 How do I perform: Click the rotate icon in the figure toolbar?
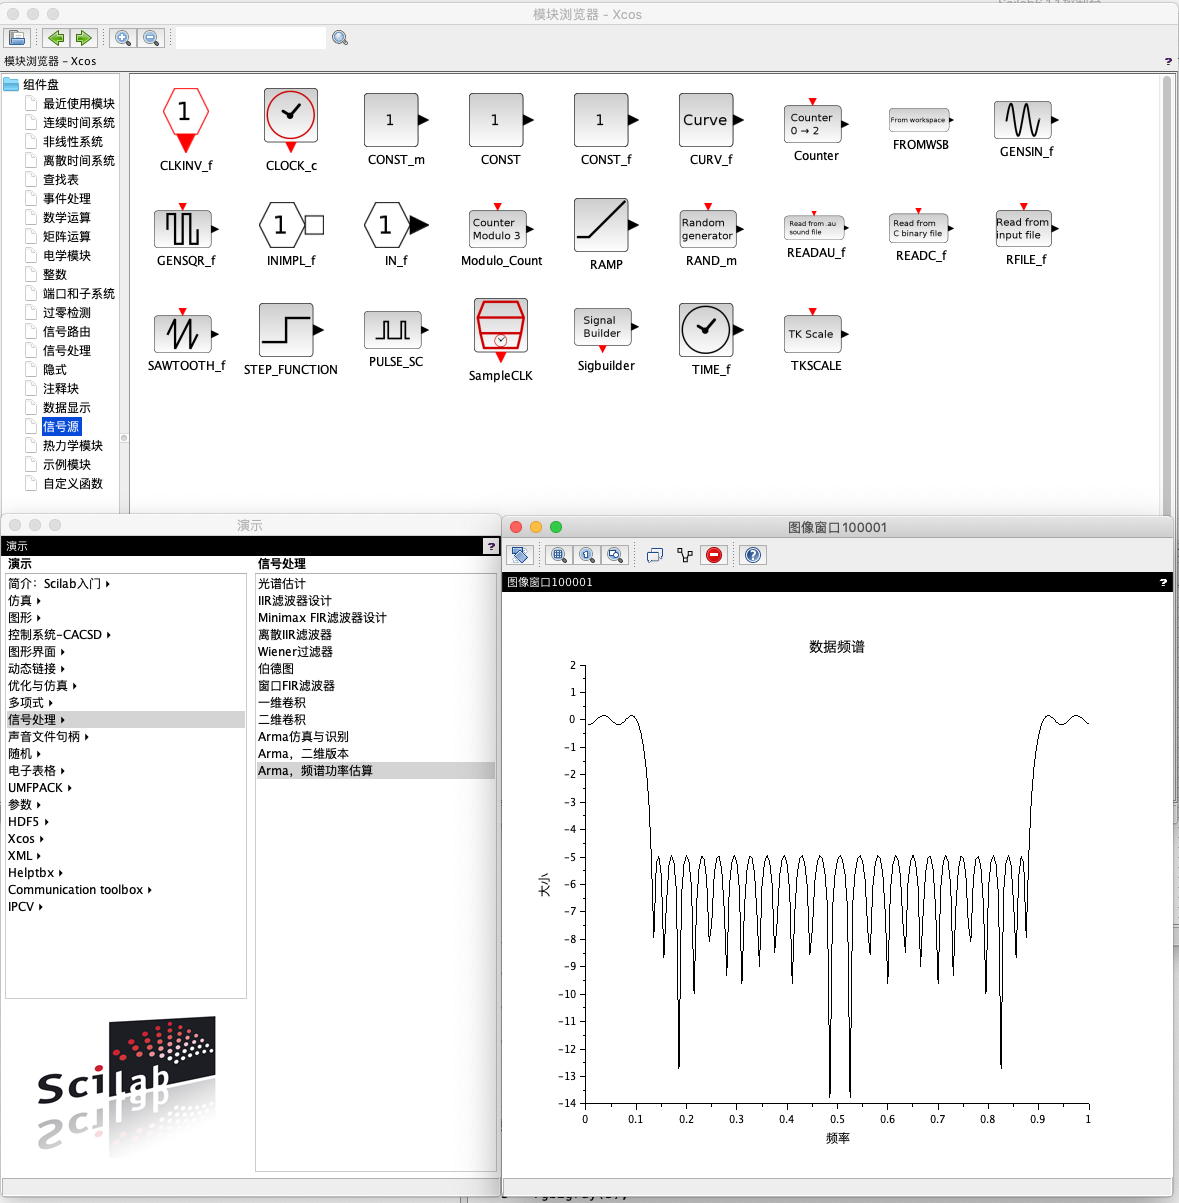[519, 555]
